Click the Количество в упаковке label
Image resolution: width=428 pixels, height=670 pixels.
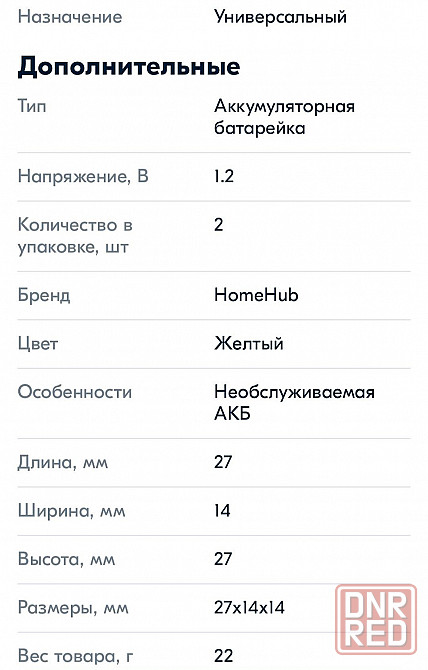pyautogui.click(x=75, y=236)
